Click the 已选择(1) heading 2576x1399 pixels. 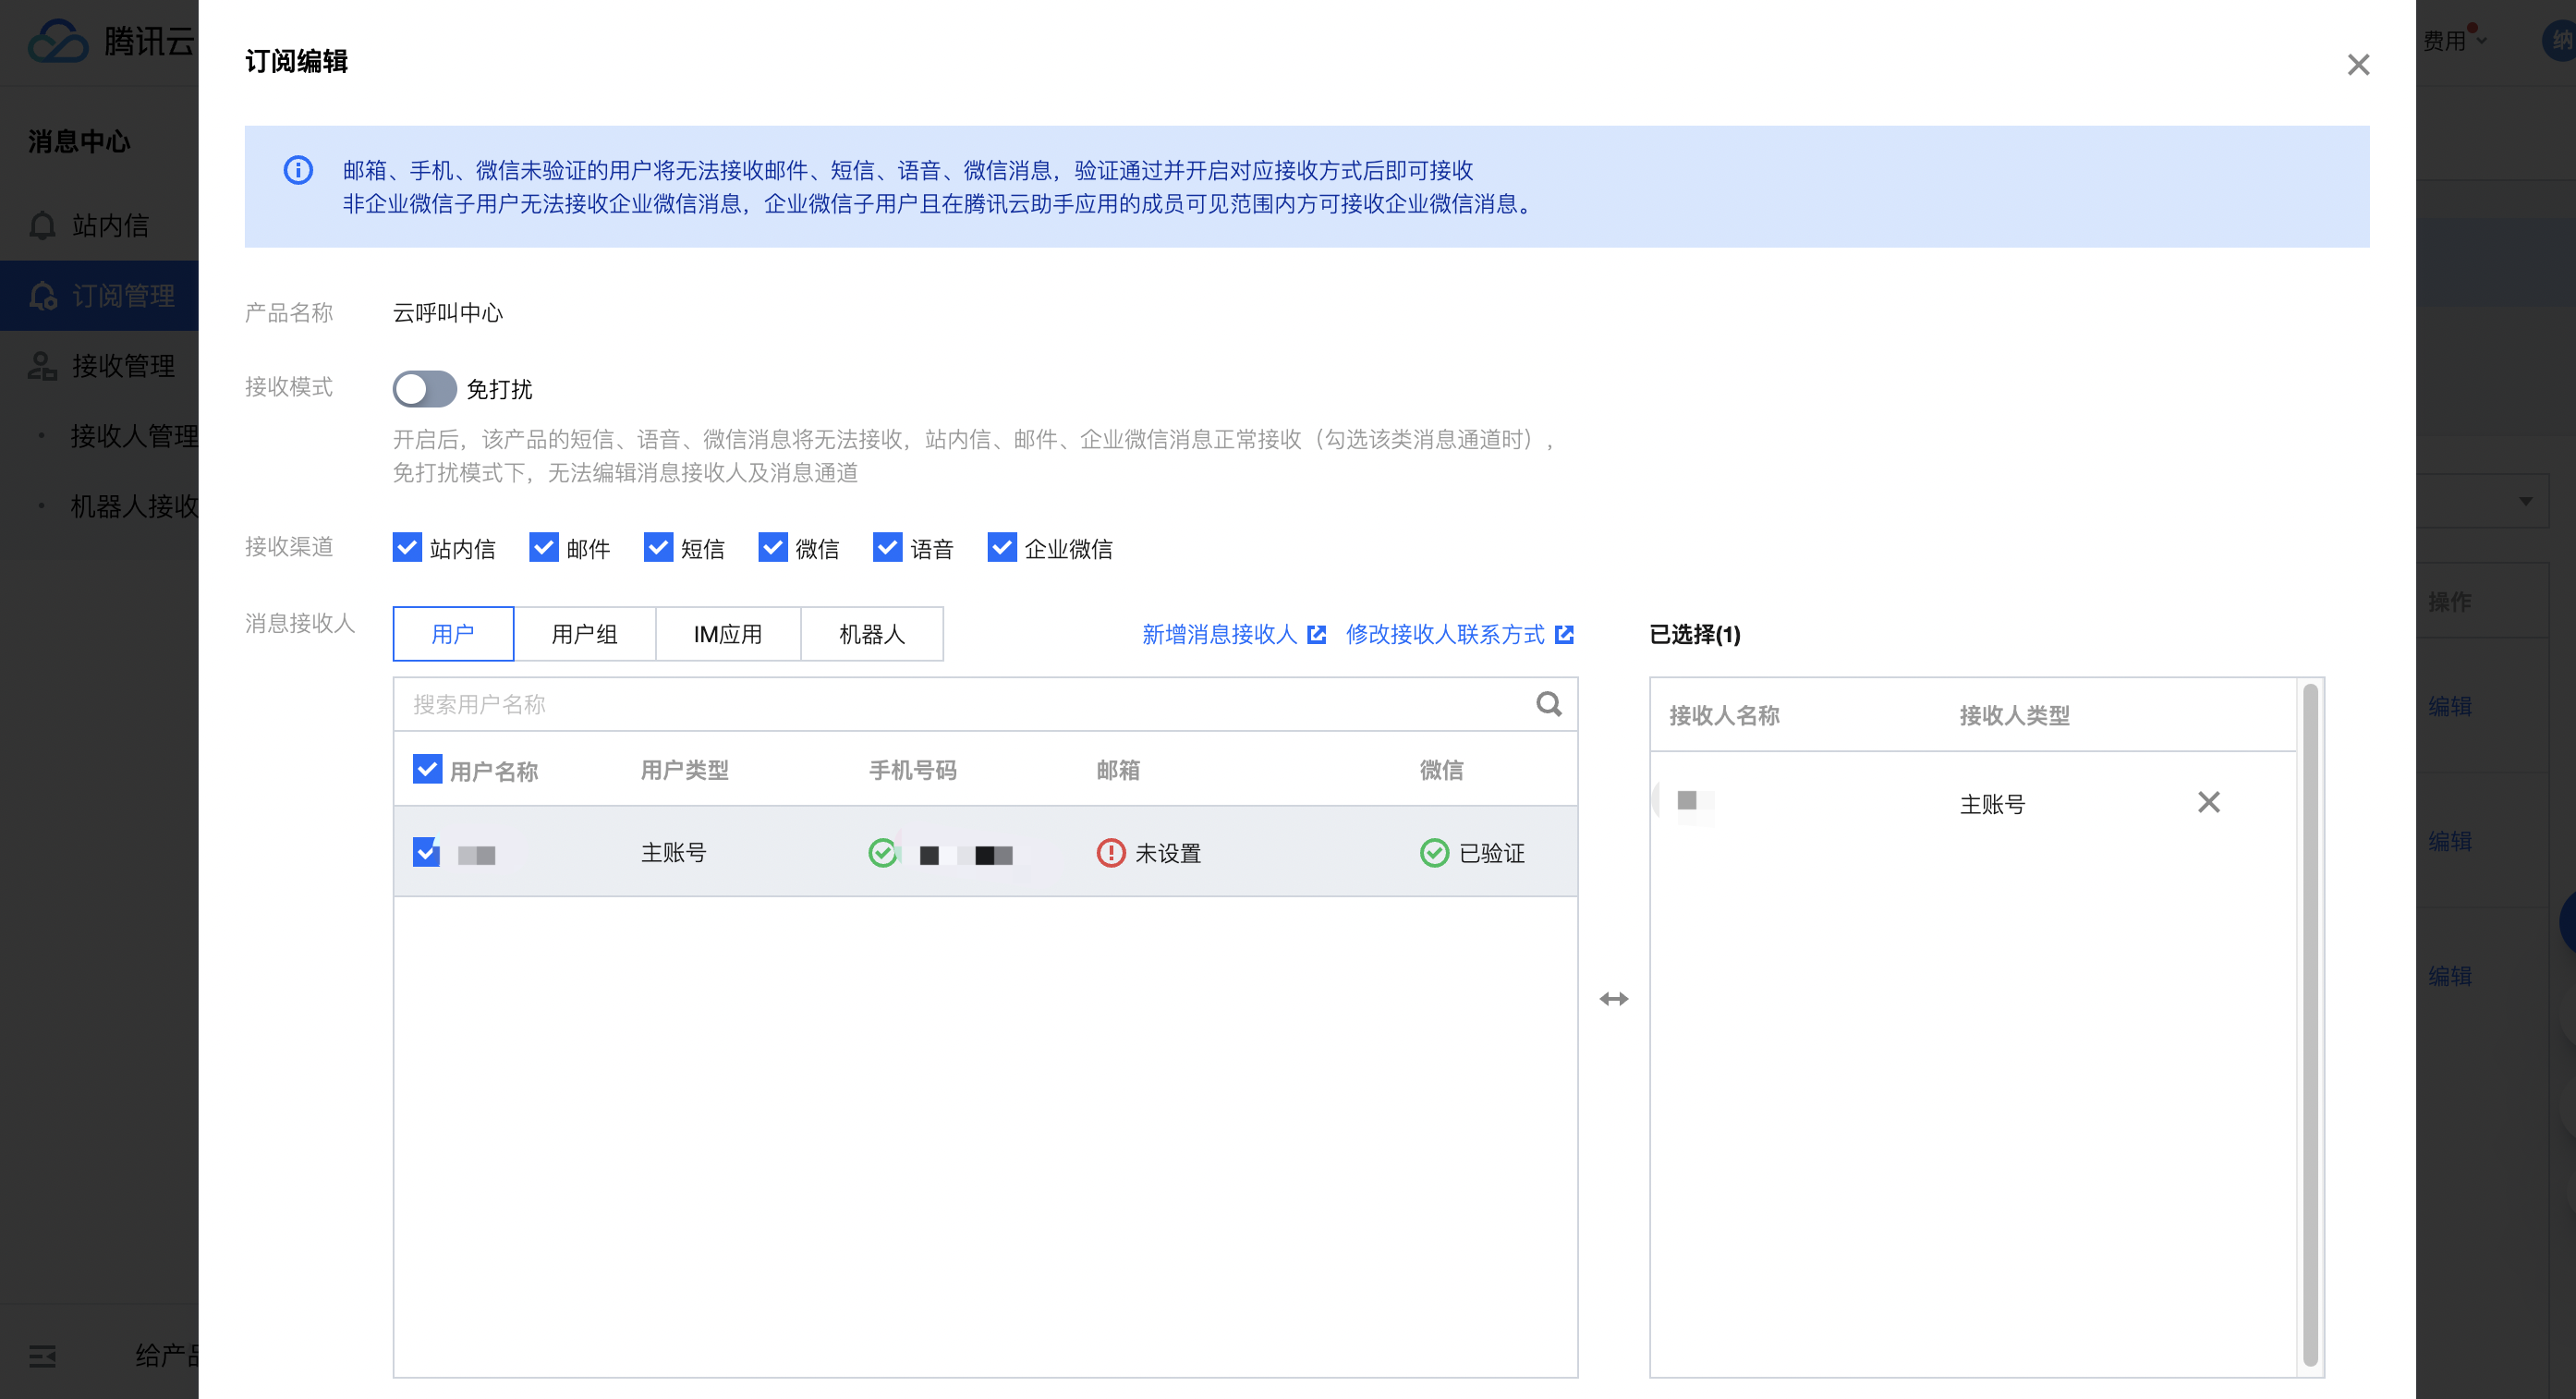[x=1695, y=634]
